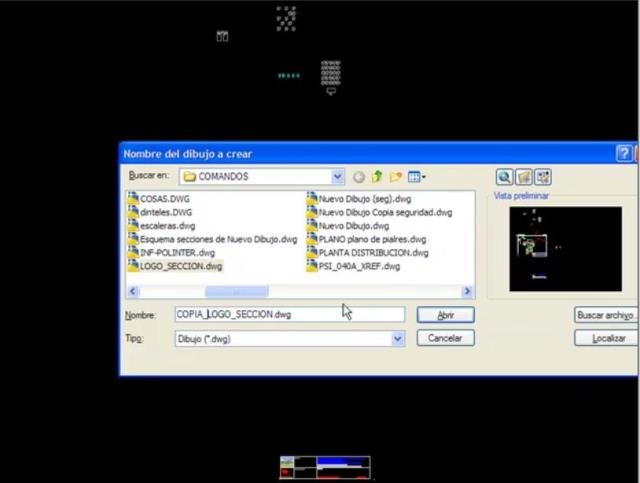Open the Views menu icon
The image size is (640, 483).
414,177
